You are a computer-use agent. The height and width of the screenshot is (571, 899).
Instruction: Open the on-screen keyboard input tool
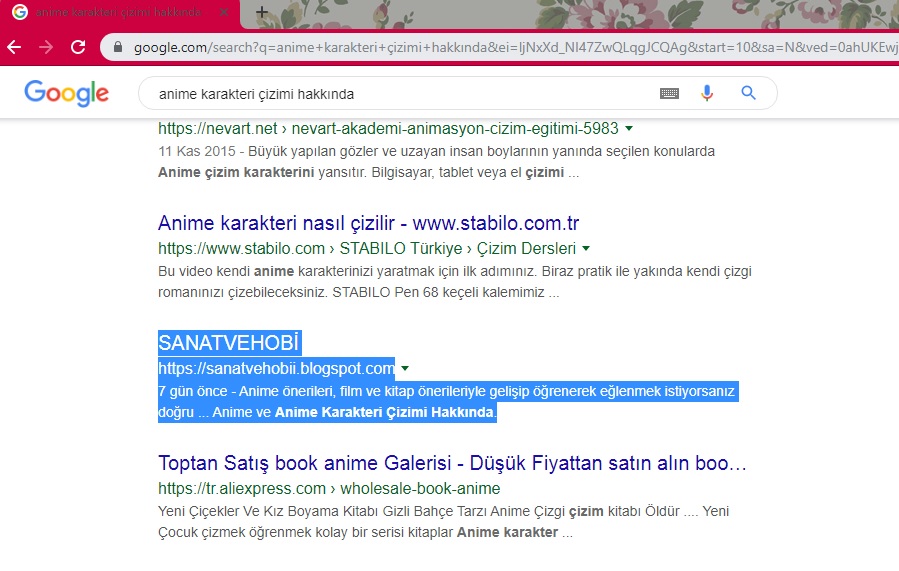(x=669, y=93)
